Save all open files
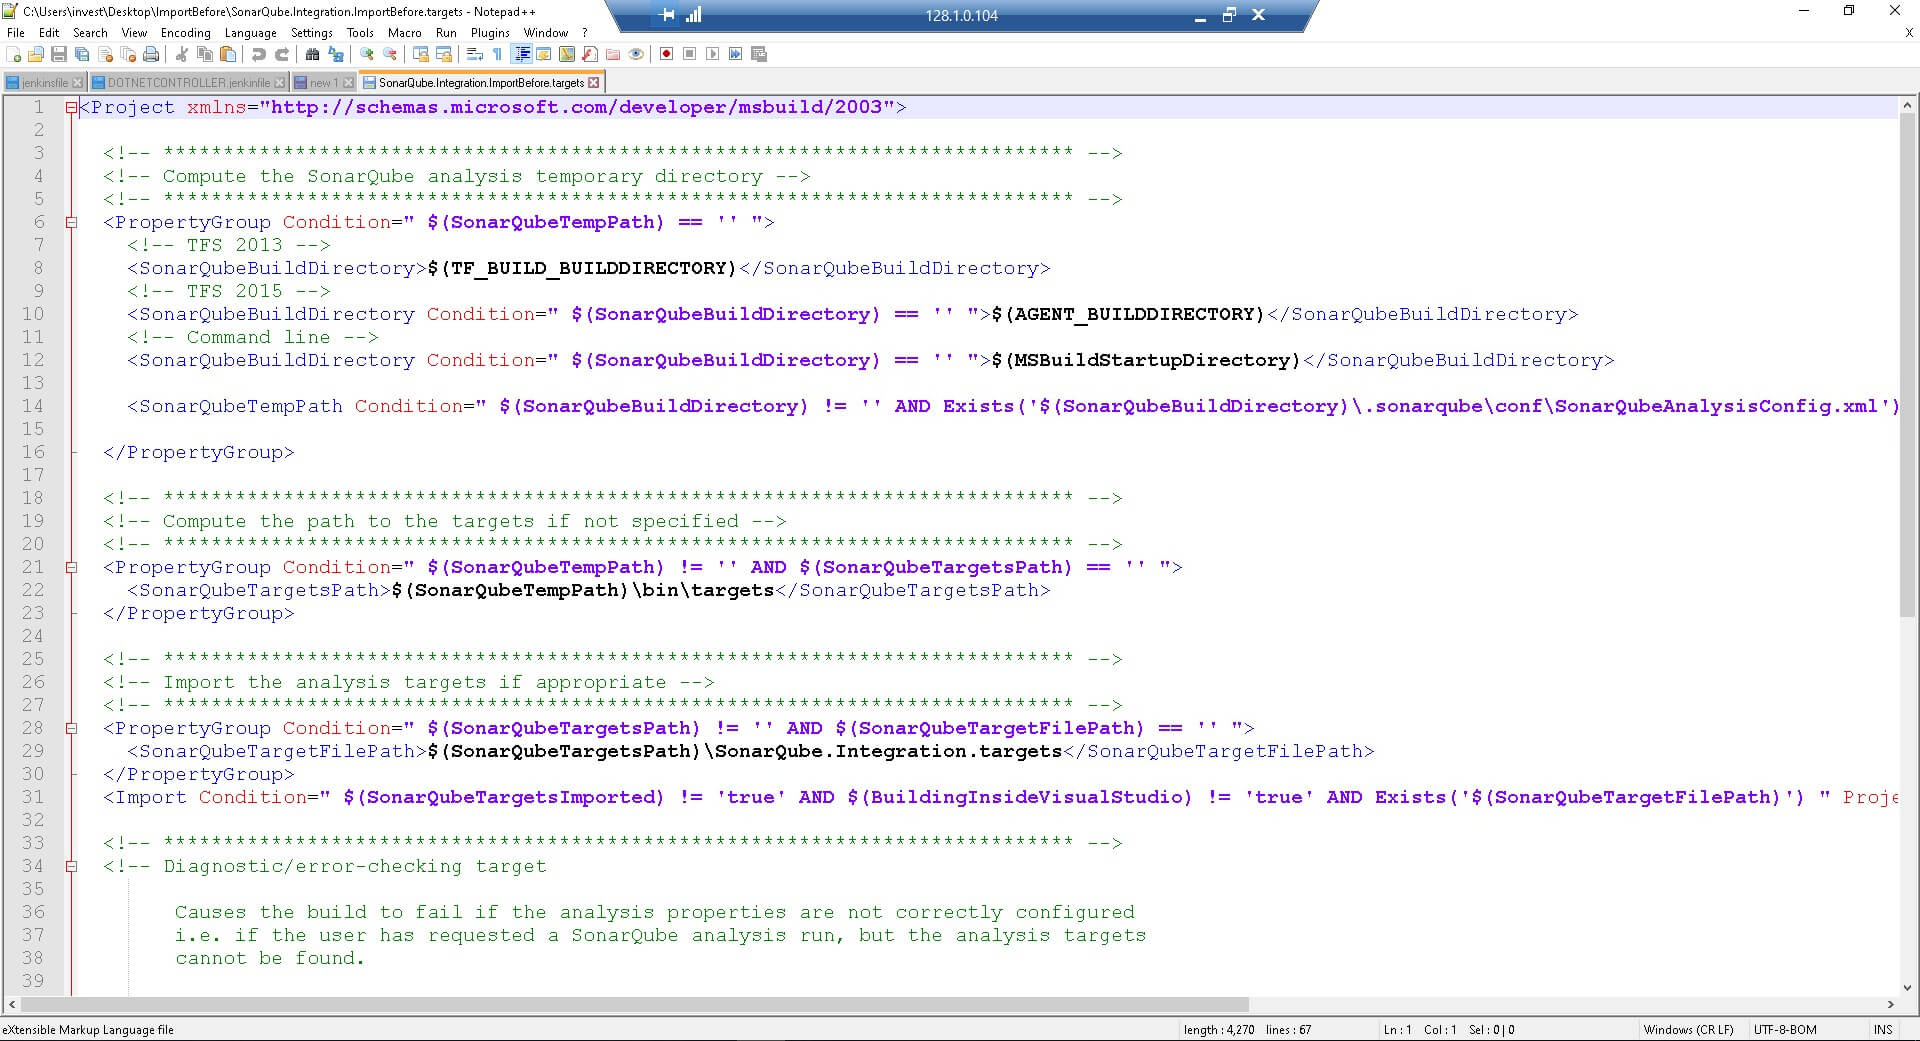This screenshot has width=1920, height=1041. point(82,54)
